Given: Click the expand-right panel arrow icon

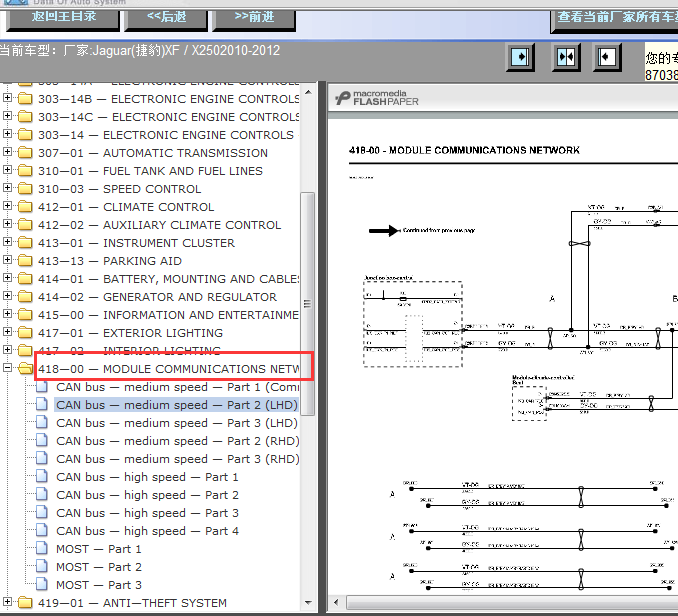Looking at the screenshot, I should point(520,57).
